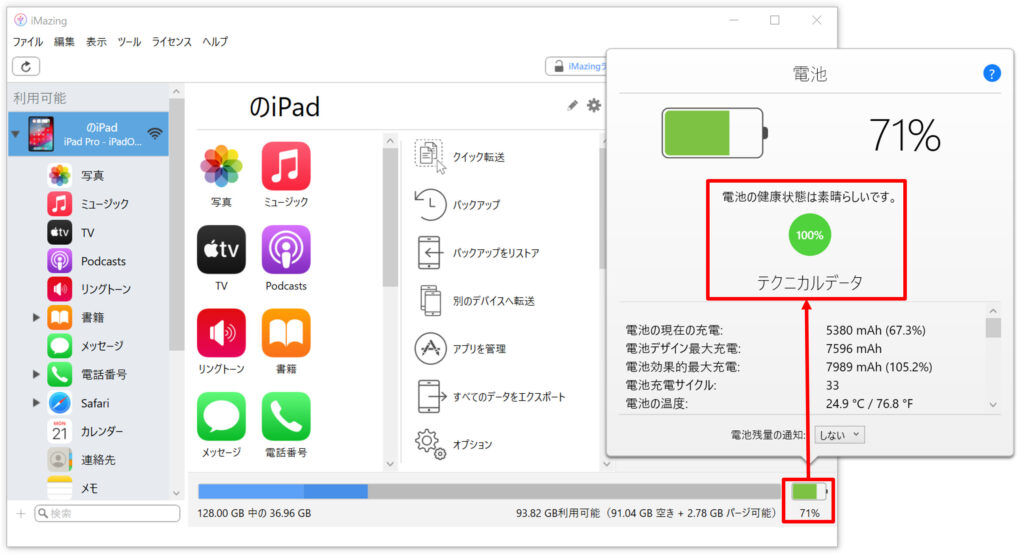The width and height of the screenshot is (1024, 555).
Task: Select the iPad device row in sidebar
Action: coord(88,134)
